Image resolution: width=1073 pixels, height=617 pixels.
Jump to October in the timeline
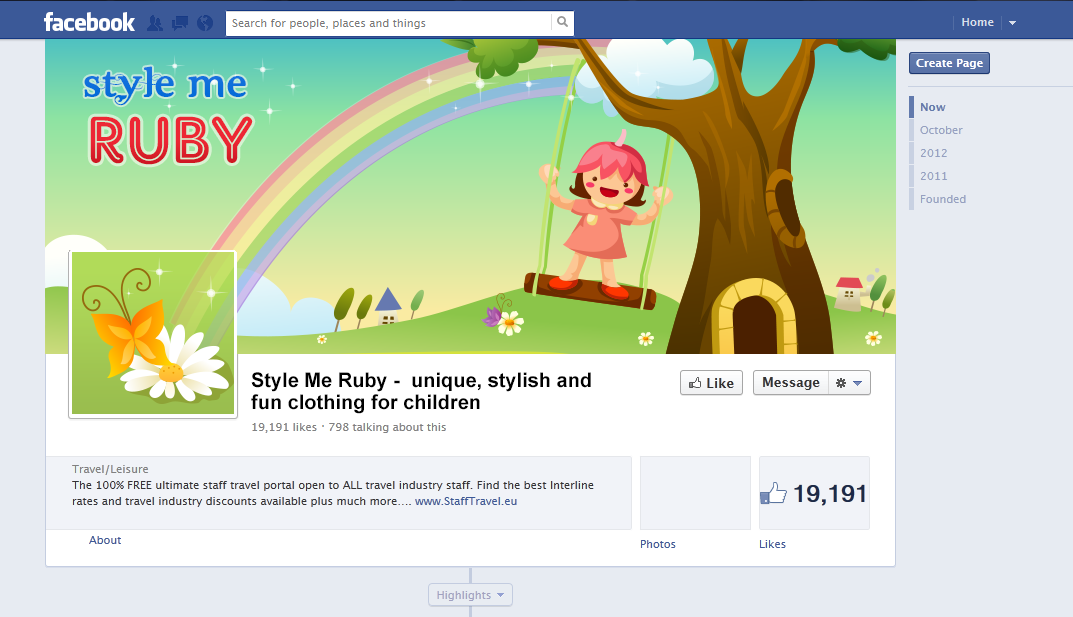(x=941, y=130)
